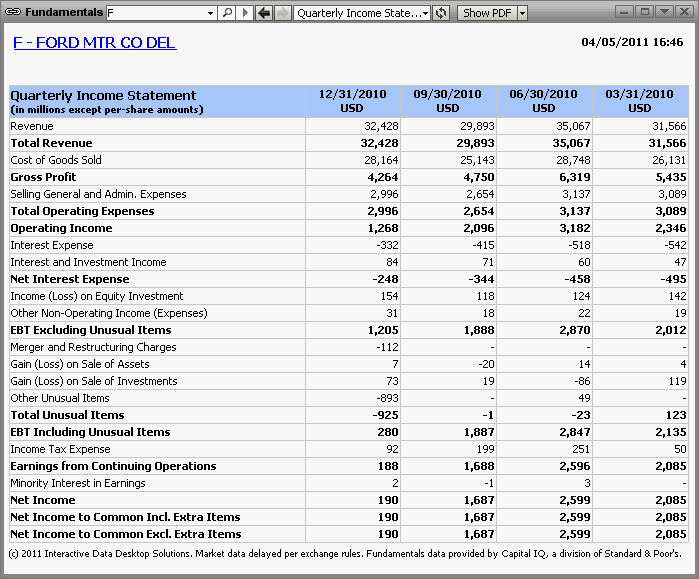Click Selling General and Admin. Expenses label
This screenshot has height=579, width=699.
tap(98, 194)
